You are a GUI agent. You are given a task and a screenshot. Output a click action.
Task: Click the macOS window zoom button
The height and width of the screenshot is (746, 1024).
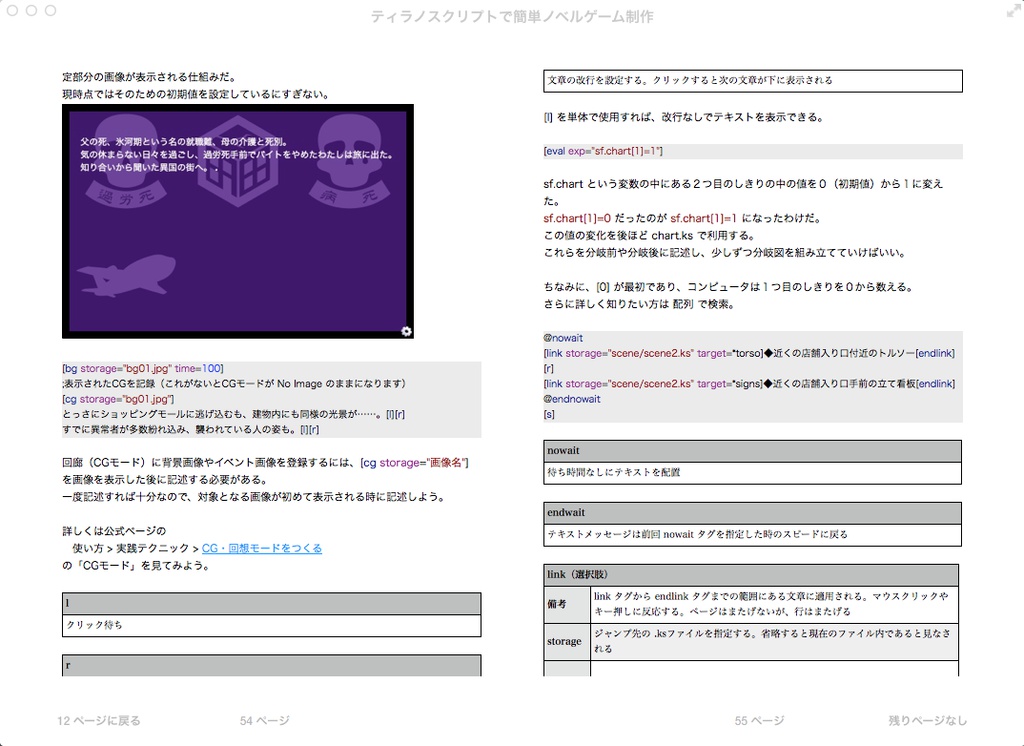50,10
